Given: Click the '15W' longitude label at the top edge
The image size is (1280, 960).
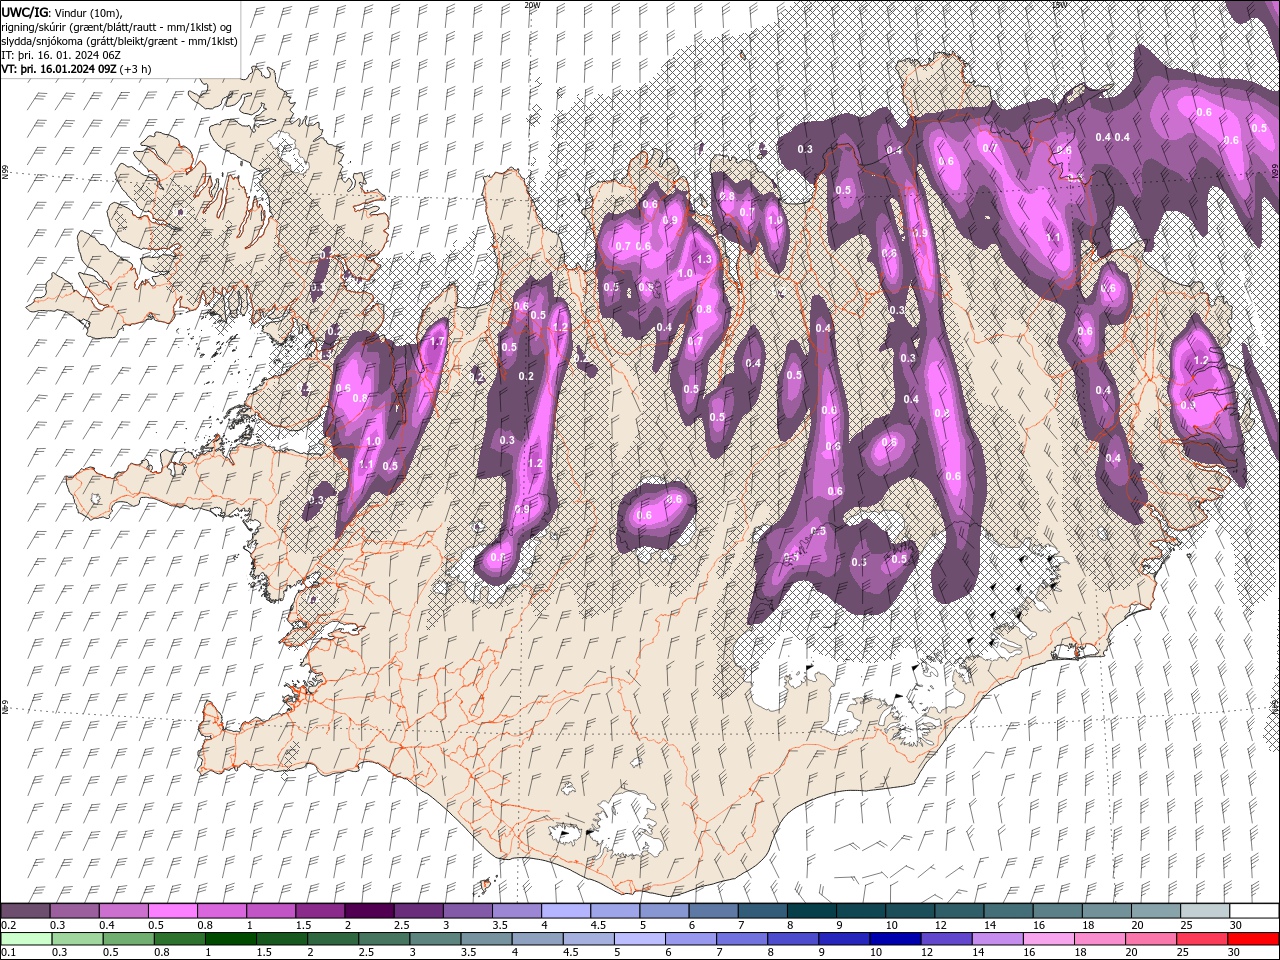Looking at the screenshot, I should tap(1059, 5).
